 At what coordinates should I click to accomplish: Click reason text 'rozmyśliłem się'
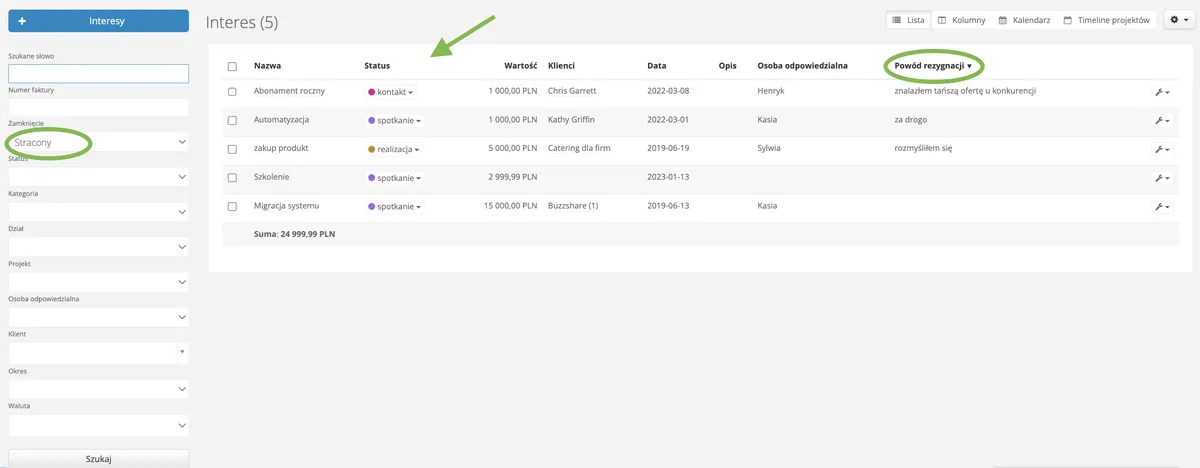(923, 149)
